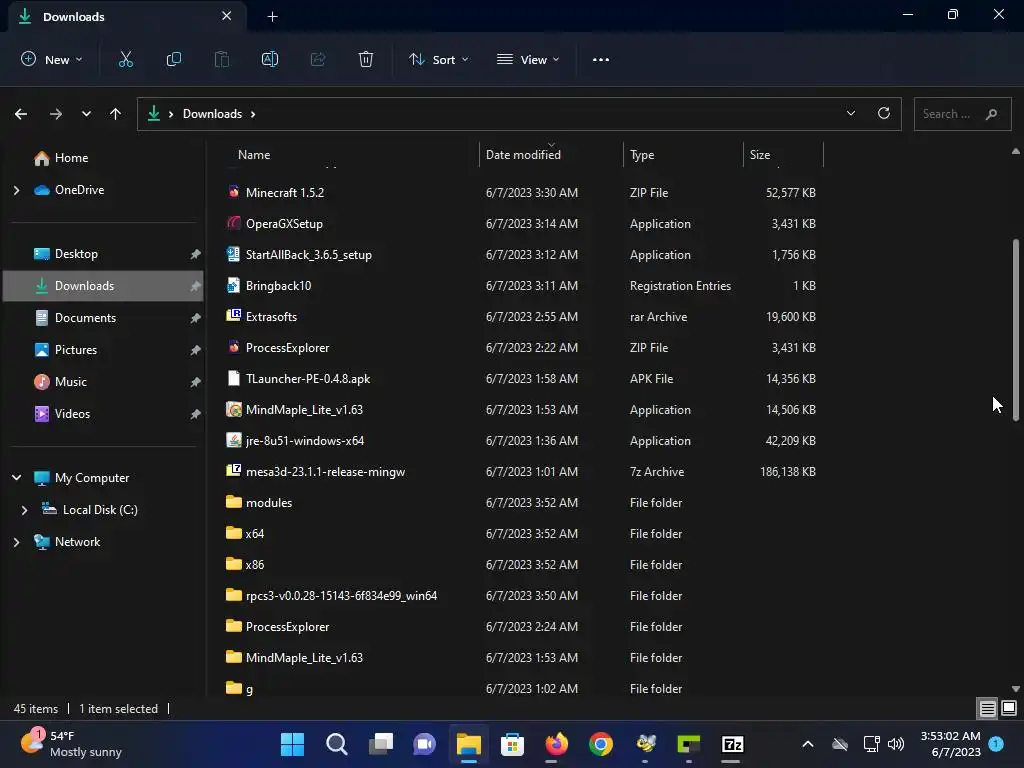
Task: Open the Start menu Windows icon
Action: click(x=292, y=744)
